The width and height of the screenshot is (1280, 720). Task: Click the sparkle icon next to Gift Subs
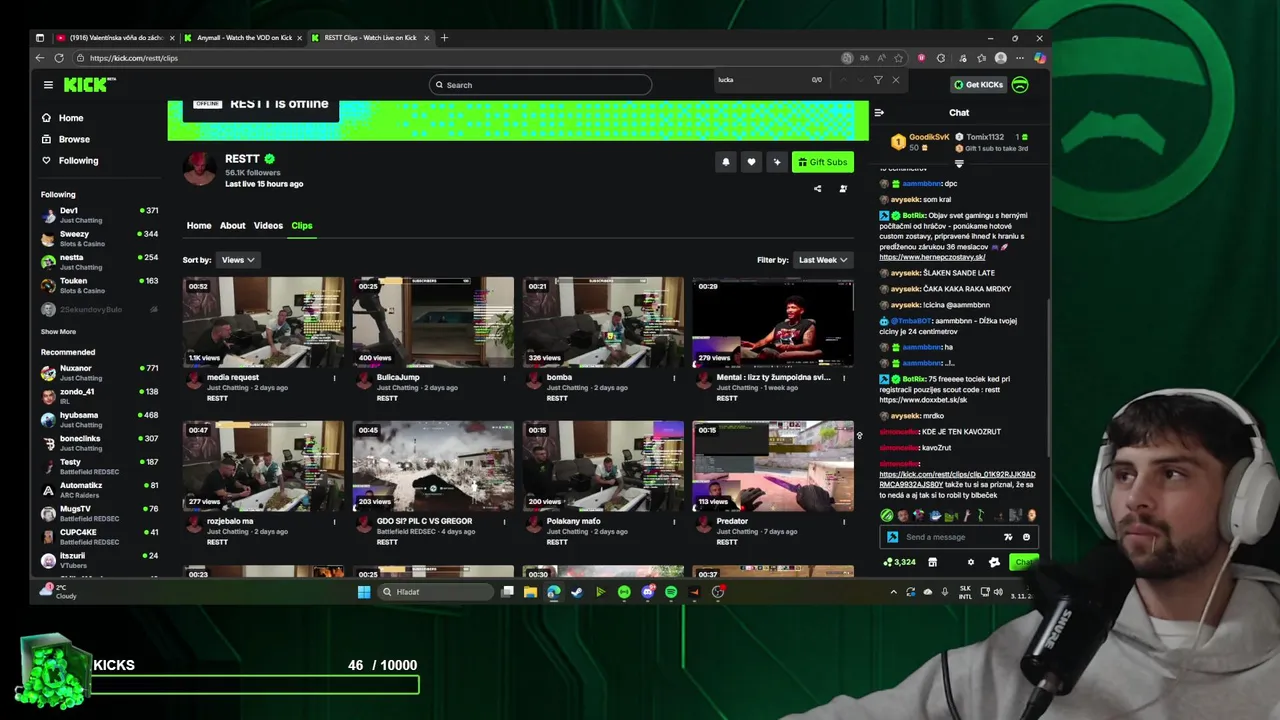[x=776, y=162]
